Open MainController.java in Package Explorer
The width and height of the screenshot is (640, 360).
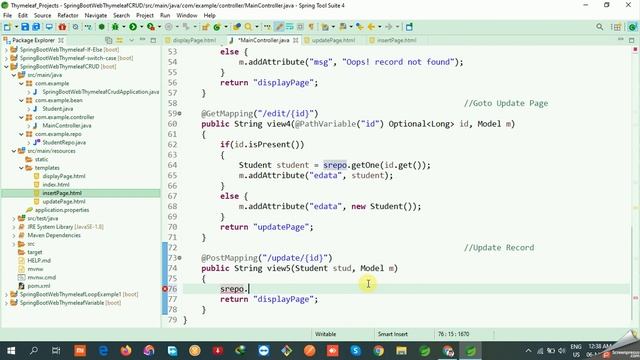click(67, 126)
